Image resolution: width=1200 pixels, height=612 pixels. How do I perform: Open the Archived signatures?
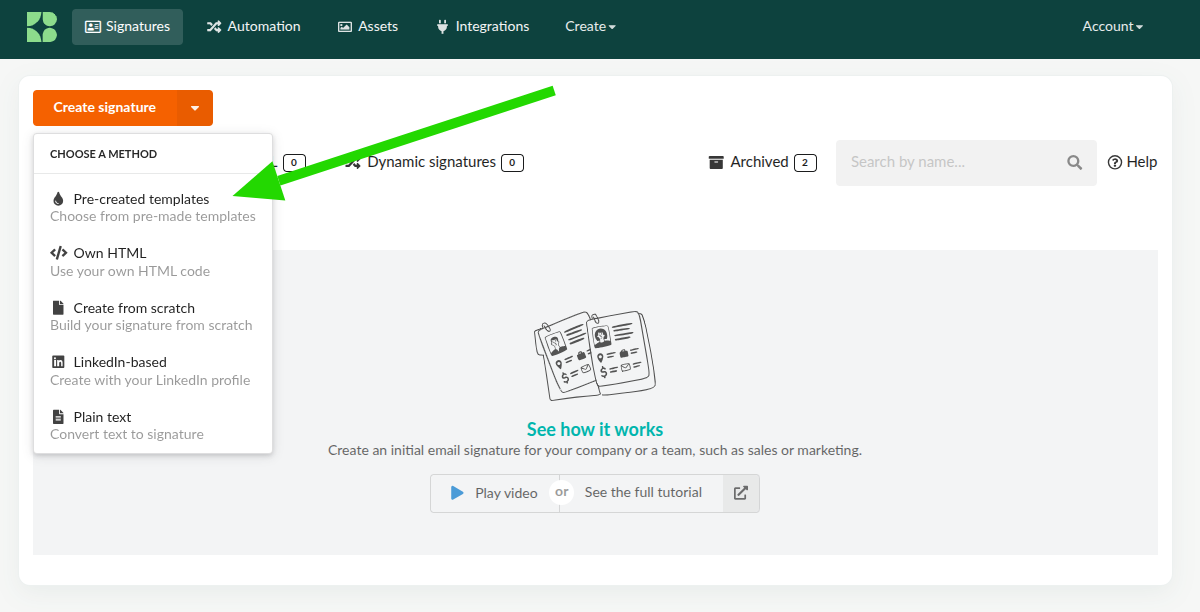(x=761, y=162)
